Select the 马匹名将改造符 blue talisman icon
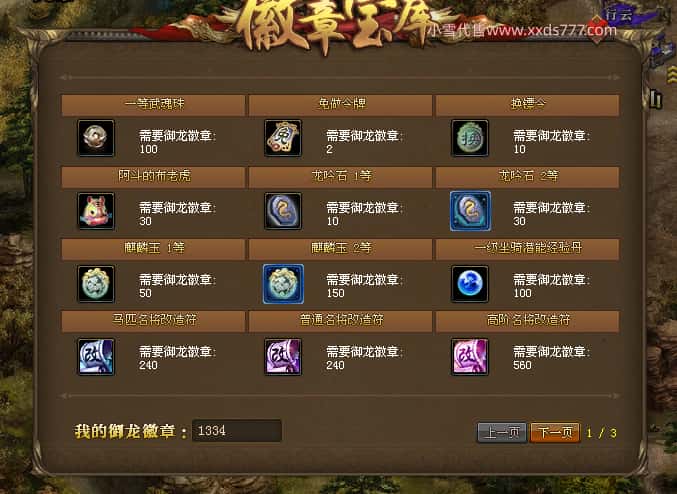Viewport: 677px width, 494px height. [96, 357]
